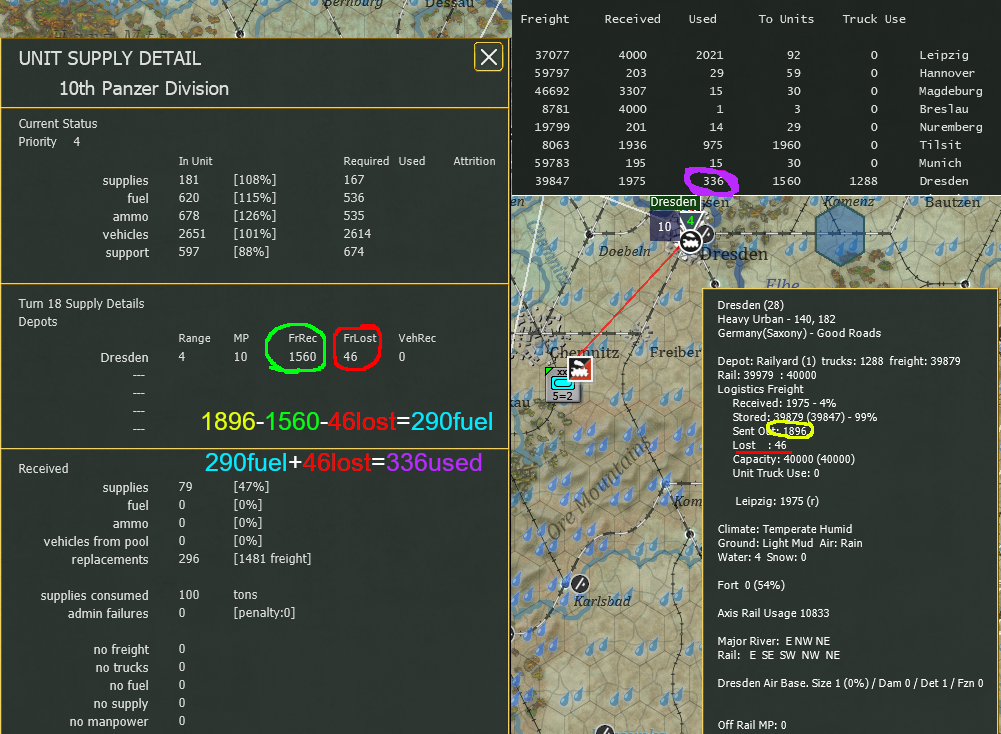Click the 'Truck Use' column header
Image resolution: width=1001 pixels, height=734 pixels.
(x=874, y=19)
